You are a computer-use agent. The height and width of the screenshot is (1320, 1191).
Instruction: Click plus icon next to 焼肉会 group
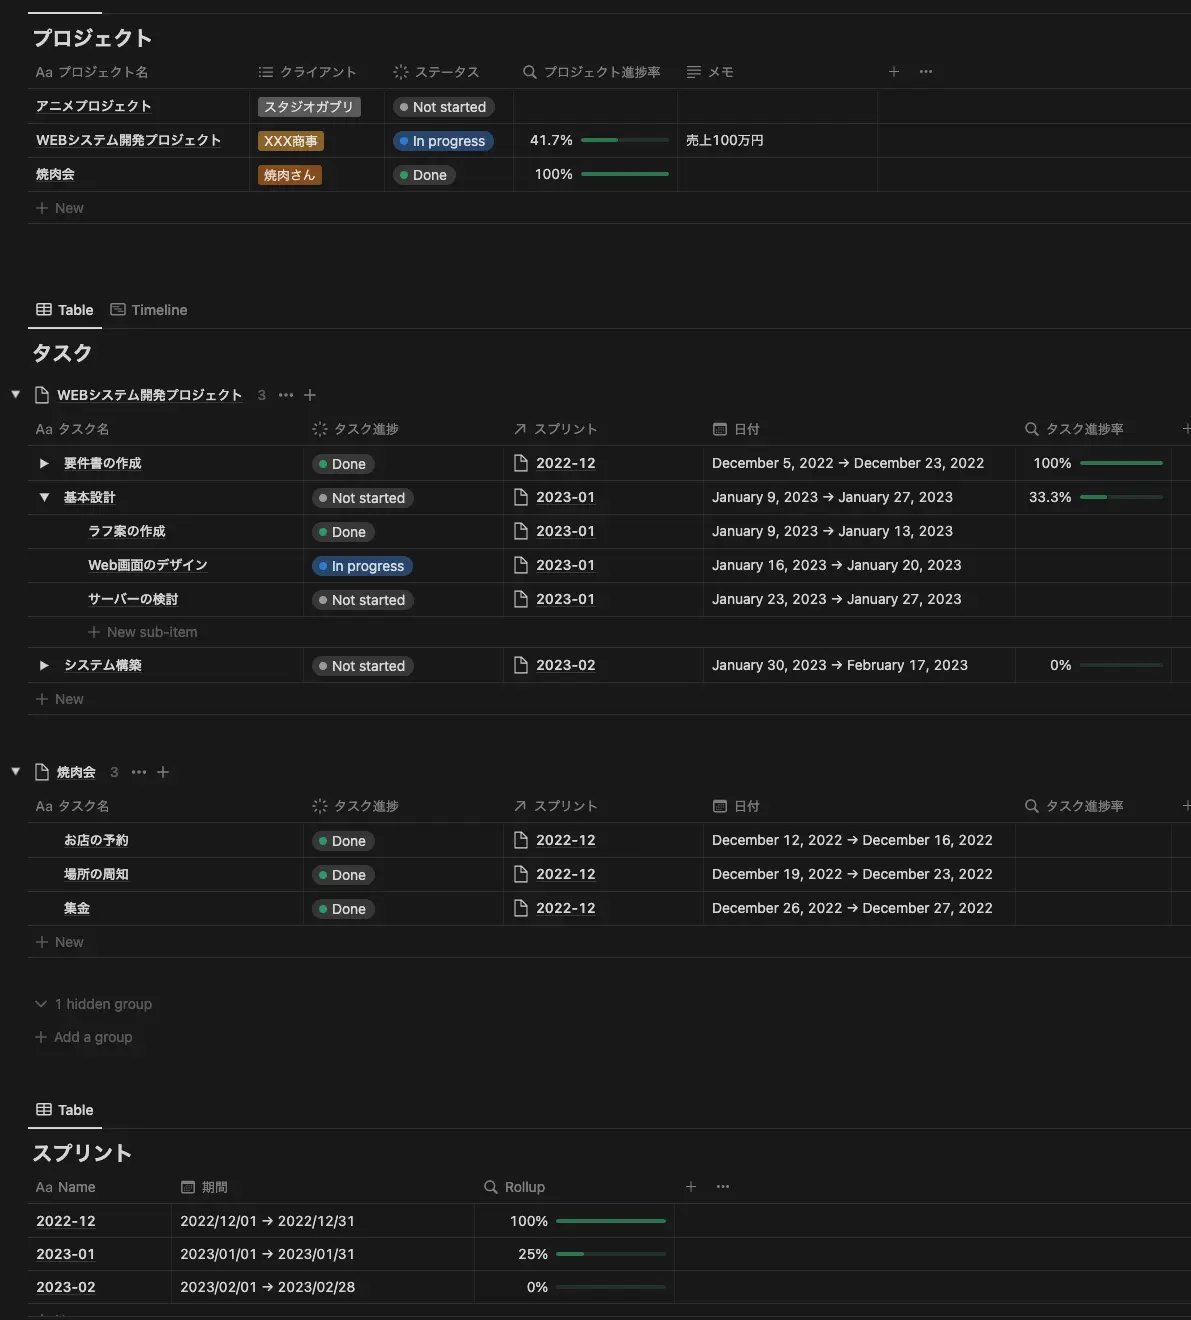[x=163, y=772]
